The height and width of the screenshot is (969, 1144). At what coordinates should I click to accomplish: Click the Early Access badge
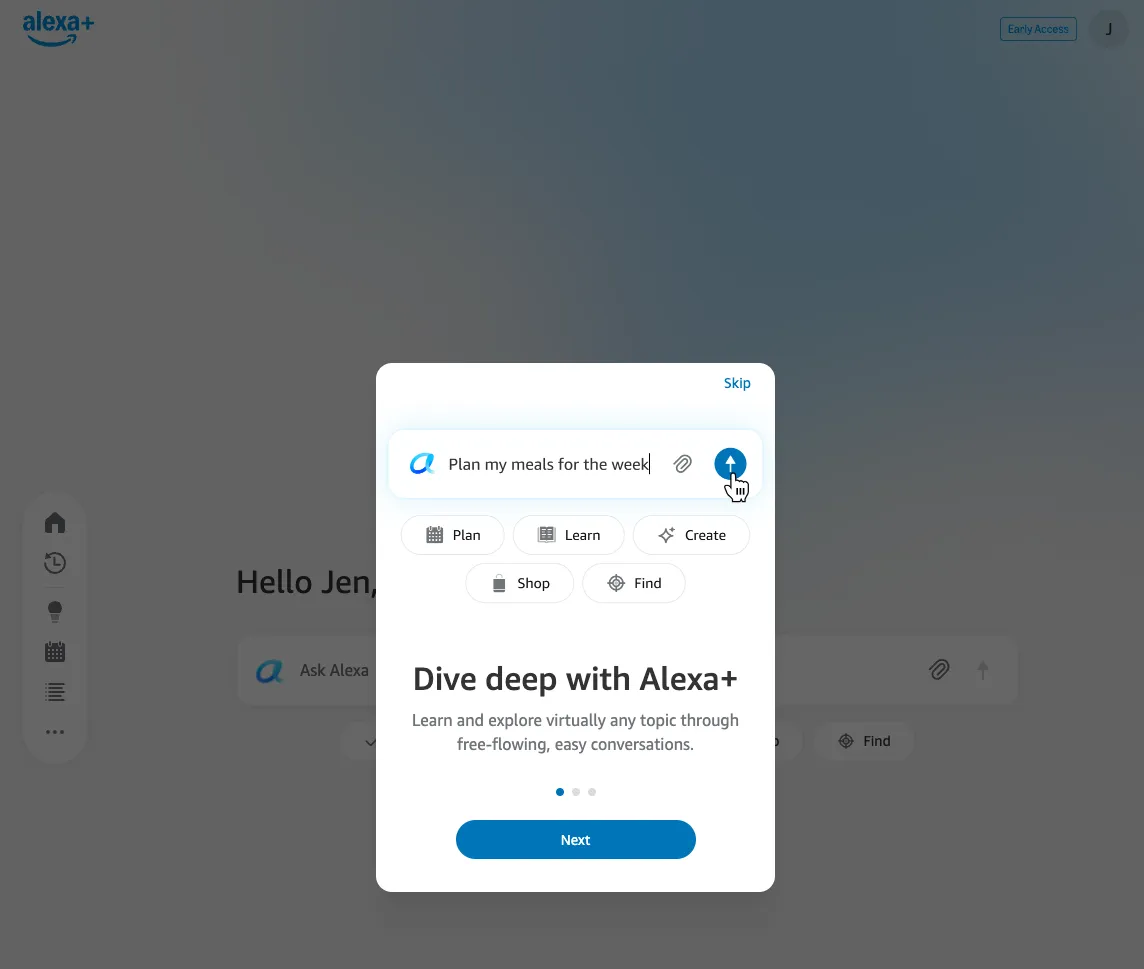[1038, 29]
